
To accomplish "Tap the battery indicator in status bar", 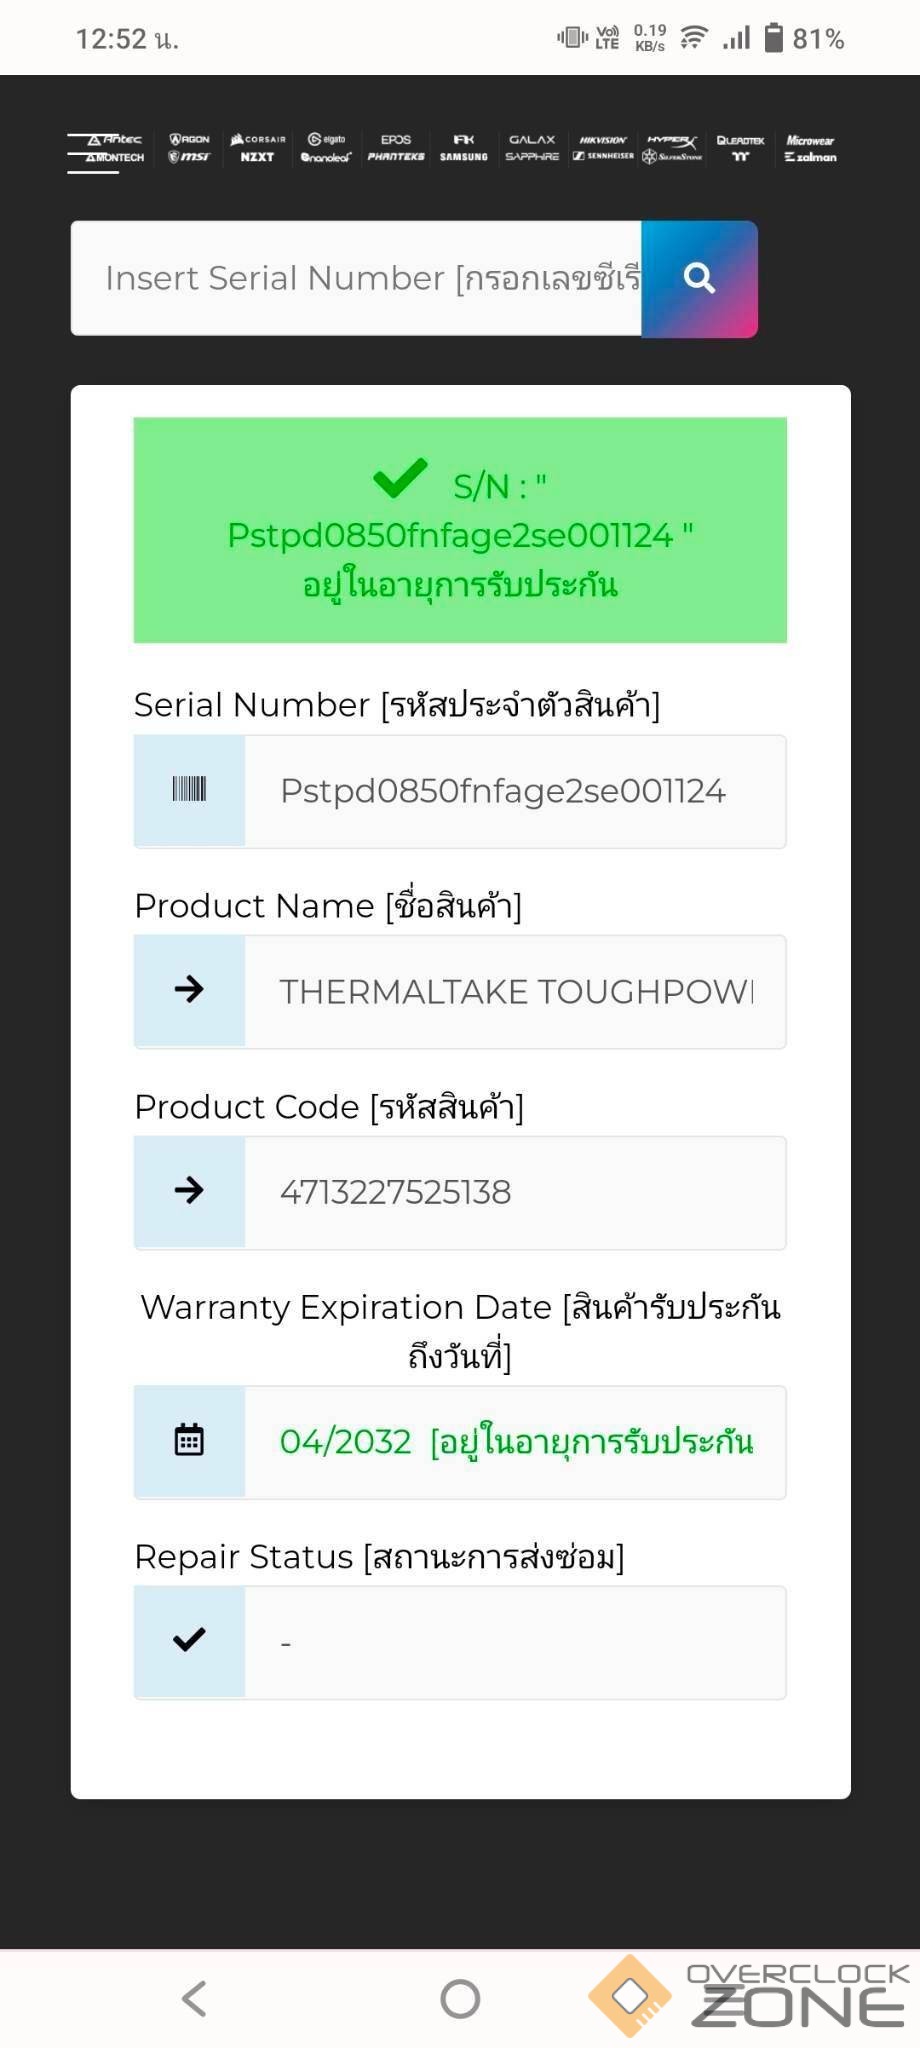I will click(x=773, y=38).
